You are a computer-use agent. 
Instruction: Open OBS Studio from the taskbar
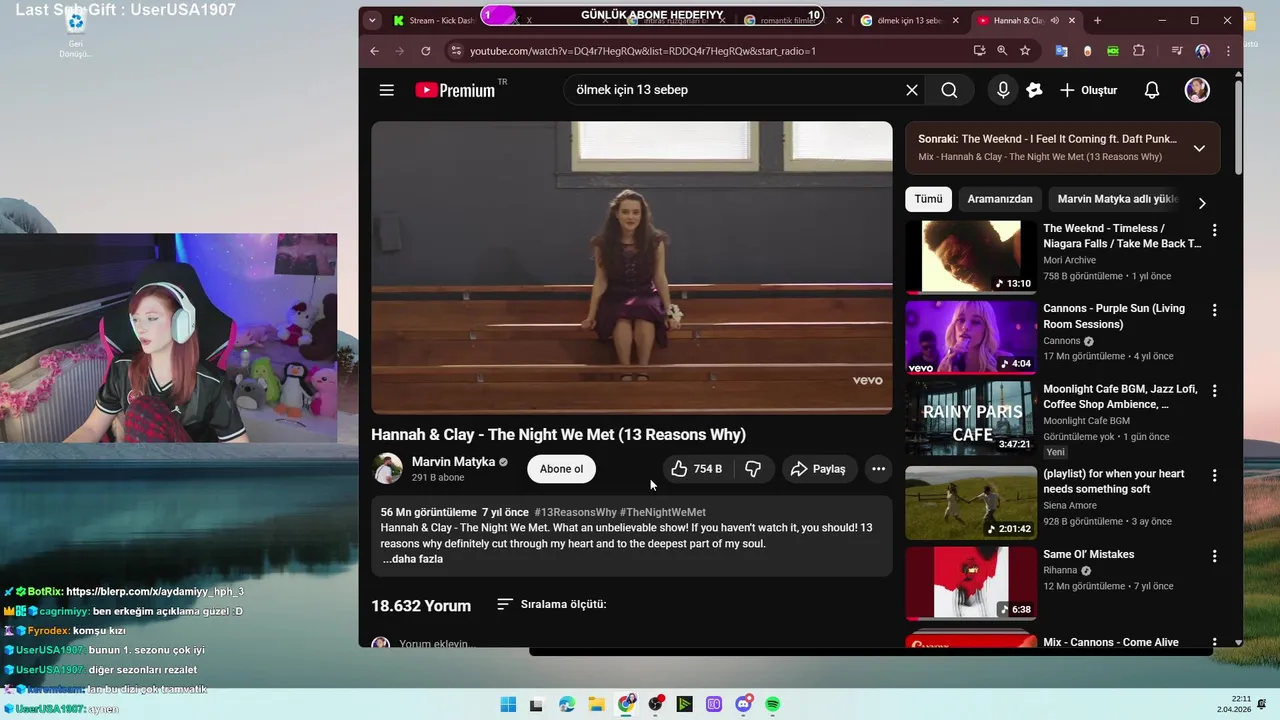point(656,704)
